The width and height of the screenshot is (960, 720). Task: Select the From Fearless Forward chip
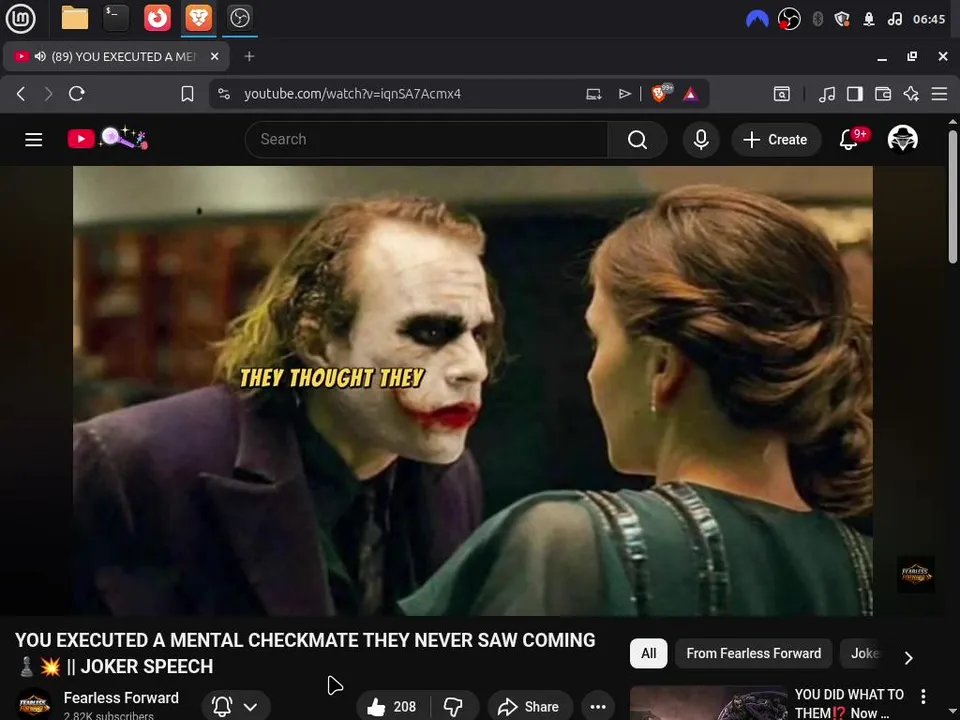coord(754,653)
